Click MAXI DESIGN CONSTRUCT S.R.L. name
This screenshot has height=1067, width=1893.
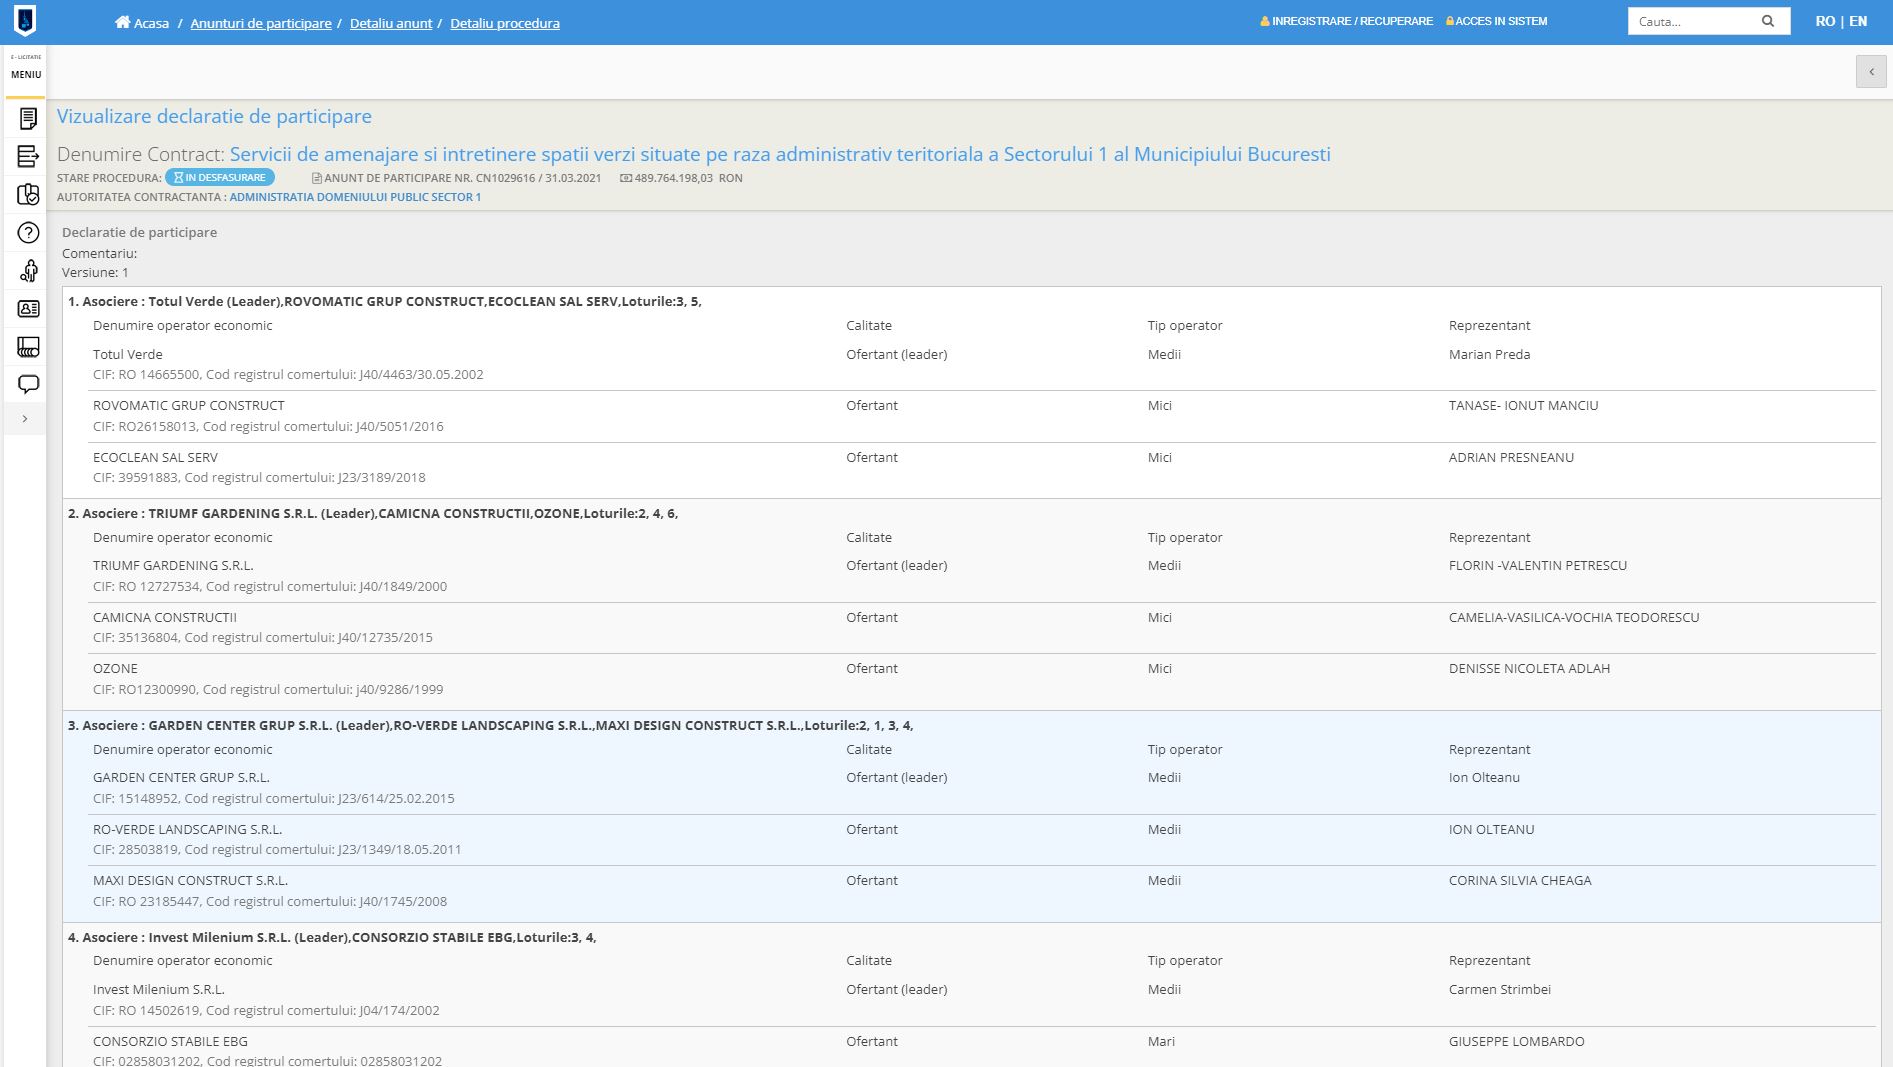pyautogui.click(x=190, y=880)
